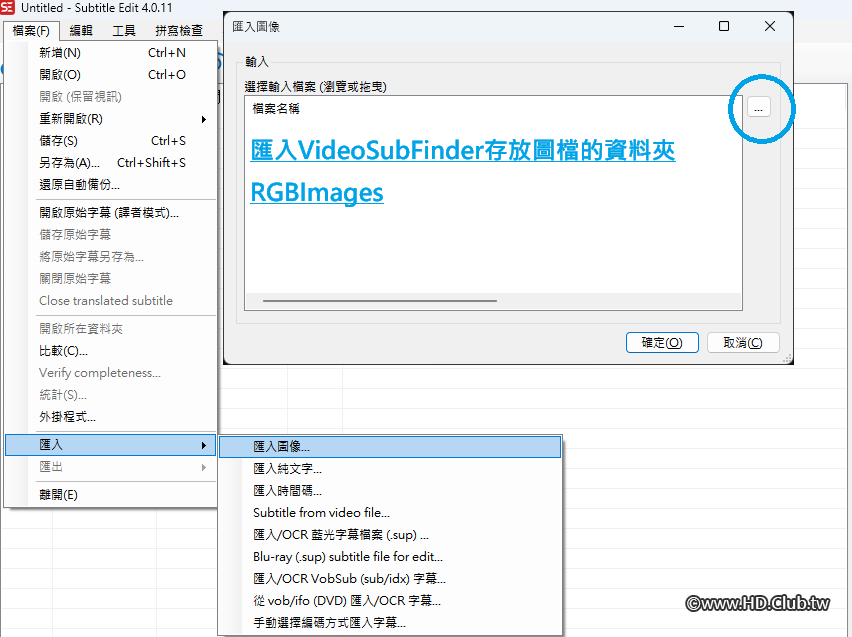
Task: Open the 拼寫檢查 menu
Action: click(x=179, y=30)
